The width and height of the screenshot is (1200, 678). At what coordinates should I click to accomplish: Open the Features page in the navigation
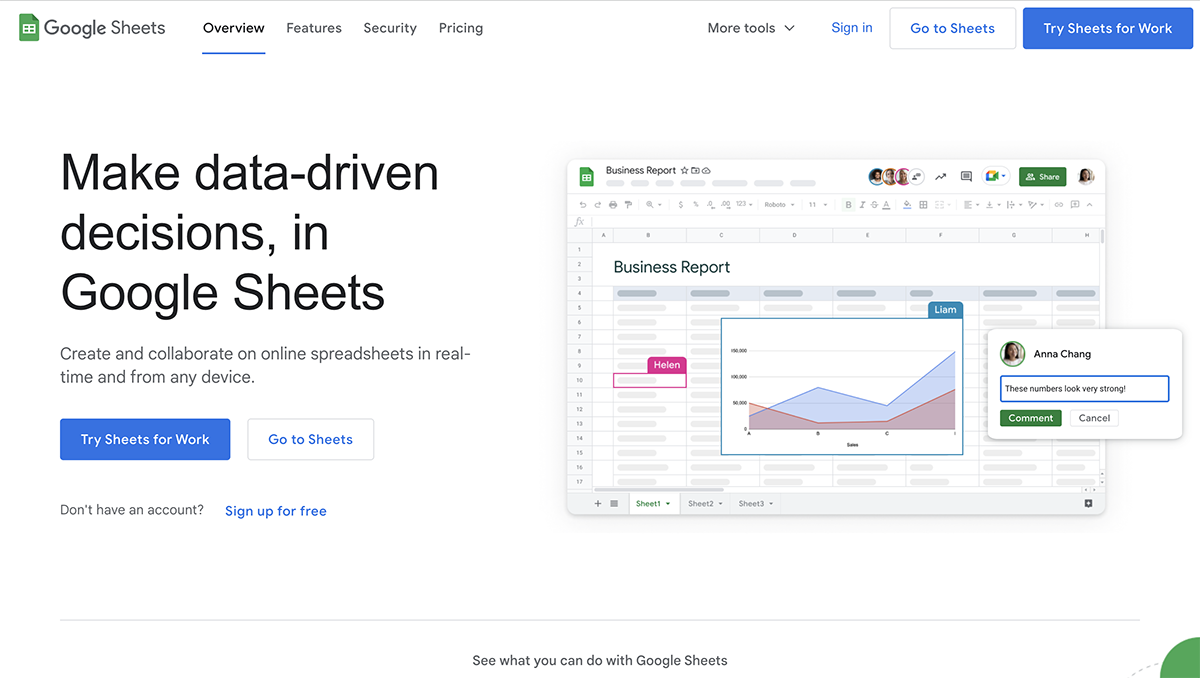pyautogui.click(x=313, y=28)
